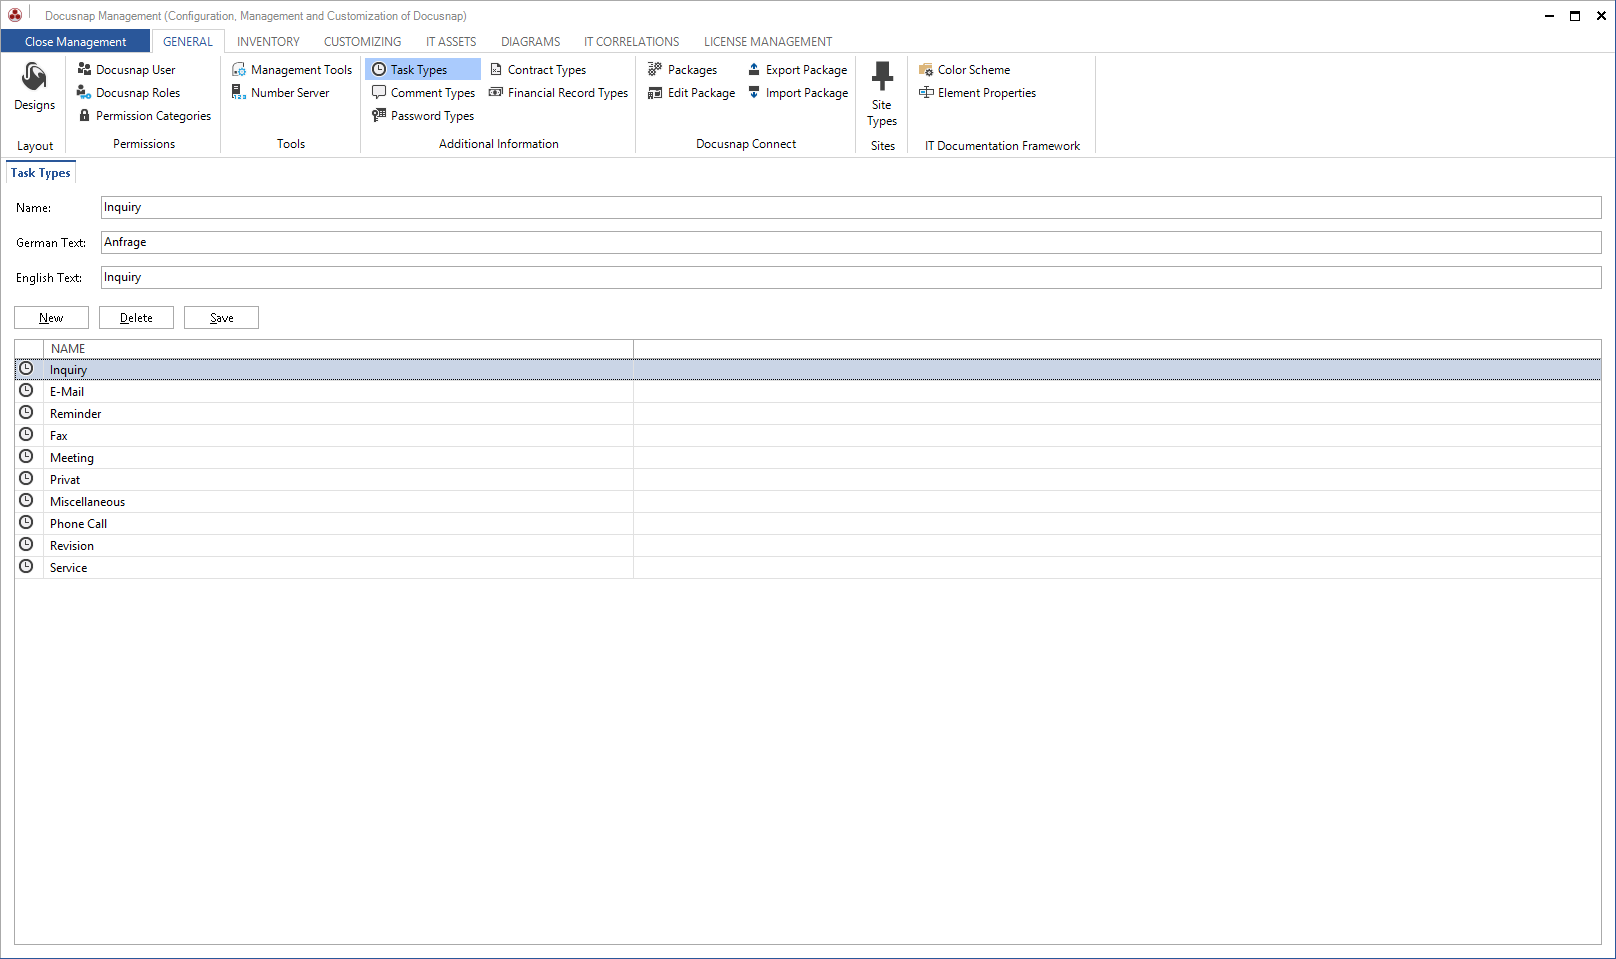Click Close Management button
This screenshot has width=1616, height=959.
(75, 41)
